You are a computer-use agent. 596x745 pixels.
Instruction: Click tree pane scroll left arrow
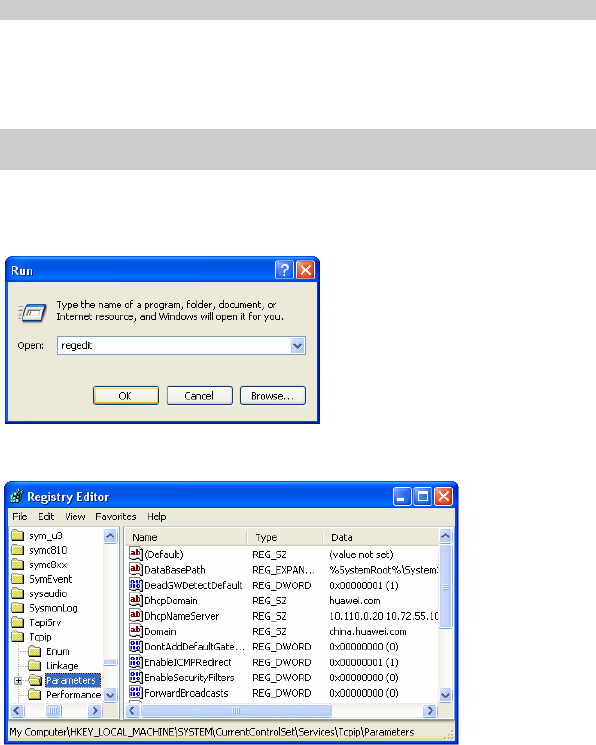click(18, 711)
